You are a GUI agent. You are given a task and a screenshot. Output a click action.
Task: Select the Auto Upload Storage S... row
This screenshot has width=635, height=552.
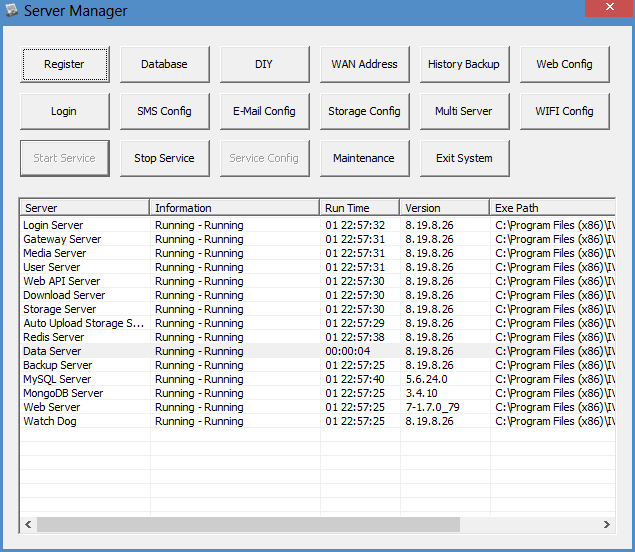(318, 323)
